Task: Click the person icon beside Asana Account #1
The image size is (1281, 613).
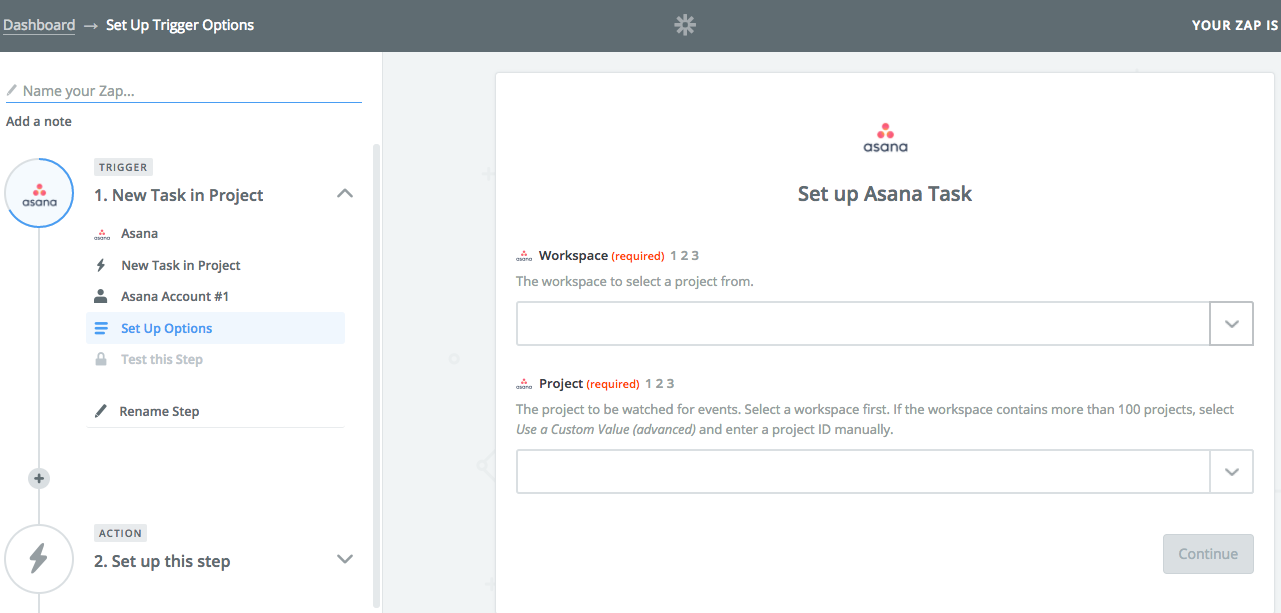Action: click(100, 296)
